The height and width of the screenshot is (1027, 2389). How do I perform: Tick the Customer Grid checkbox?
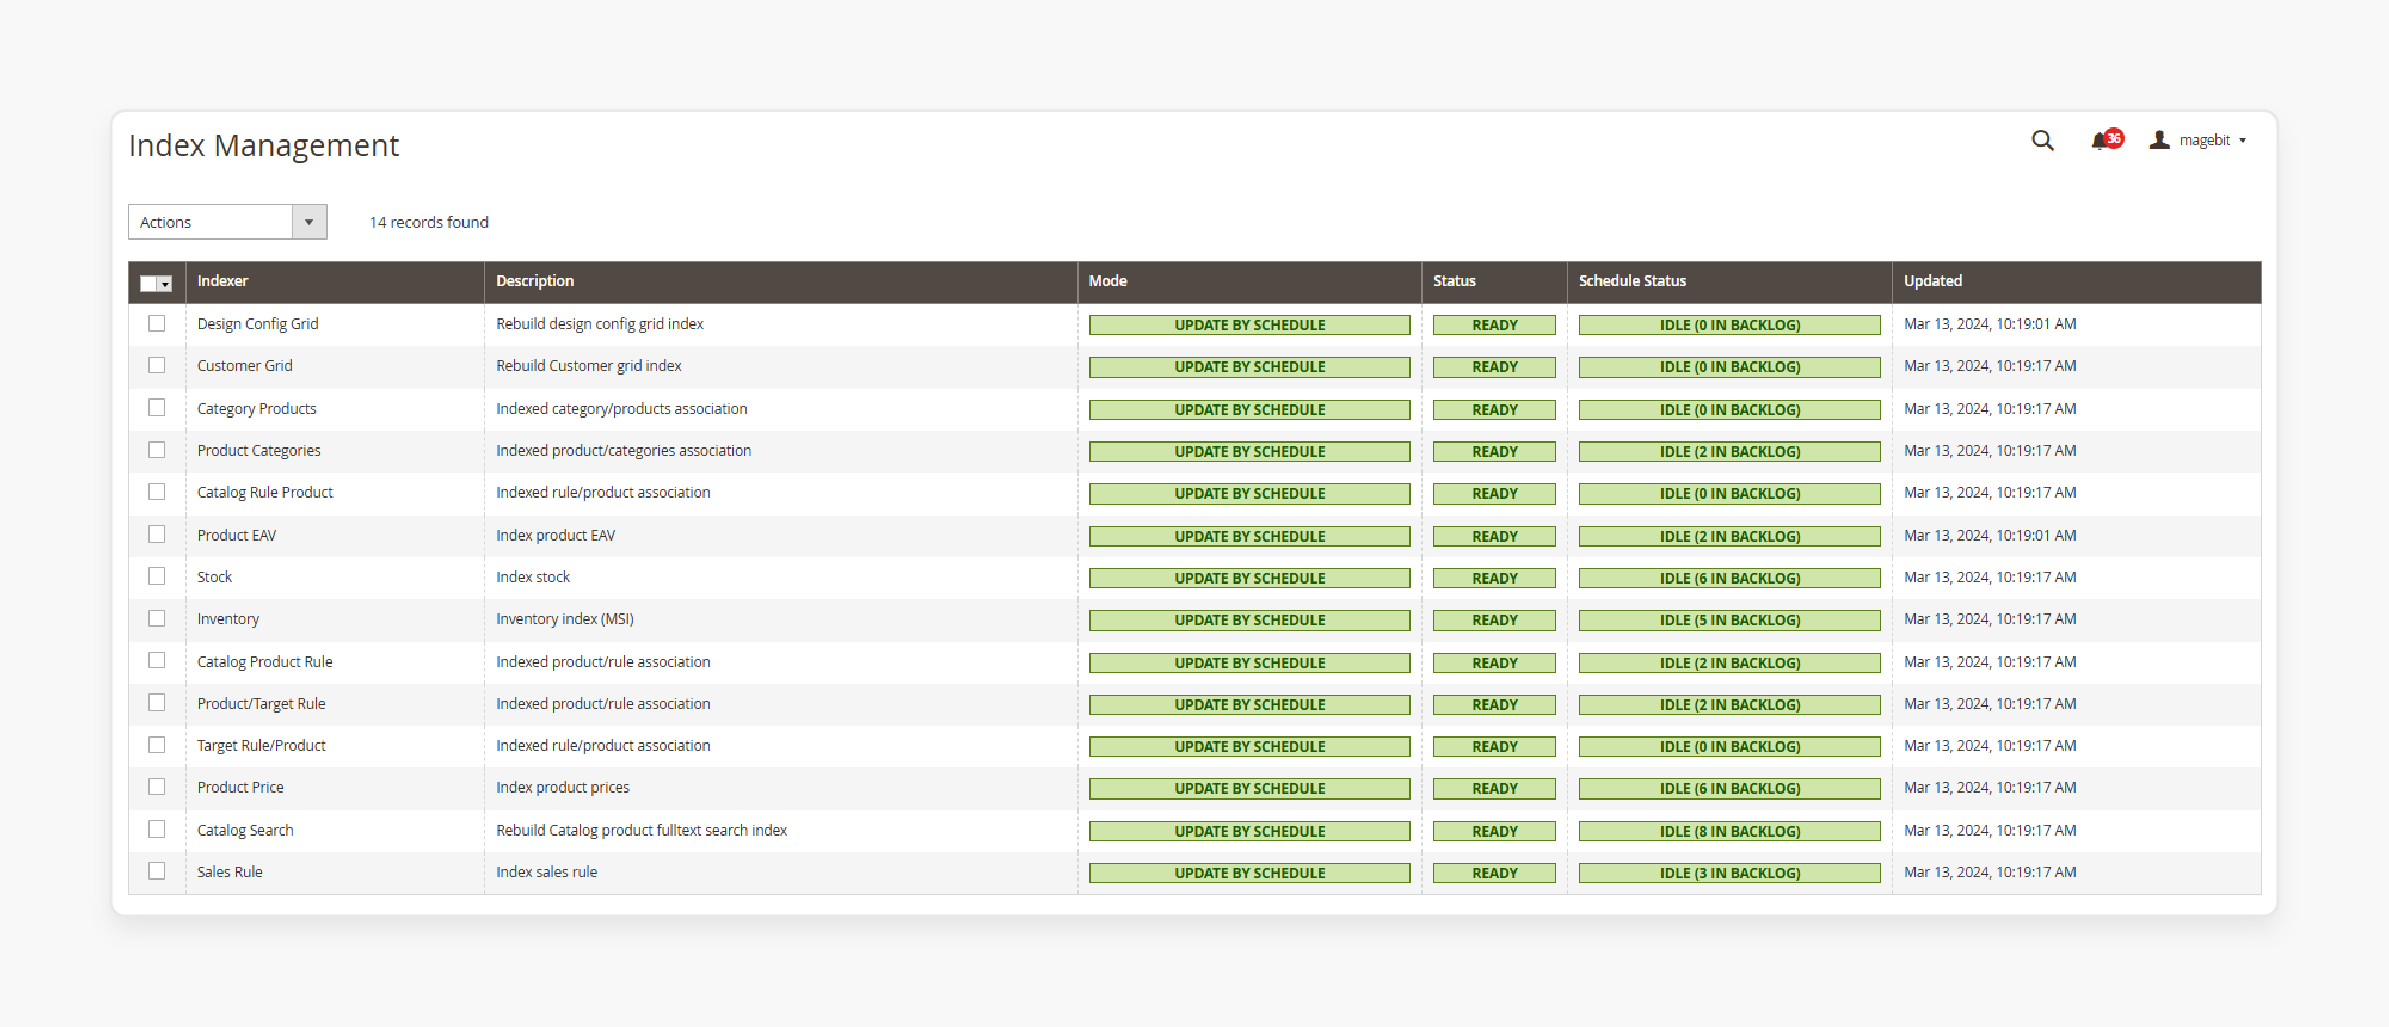pos(157,365)
